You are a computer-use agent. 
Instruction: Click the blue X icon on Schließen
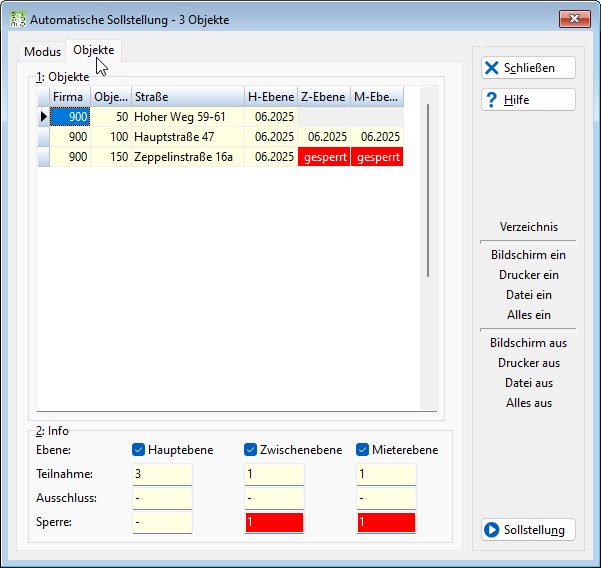(x=491, y=68)
